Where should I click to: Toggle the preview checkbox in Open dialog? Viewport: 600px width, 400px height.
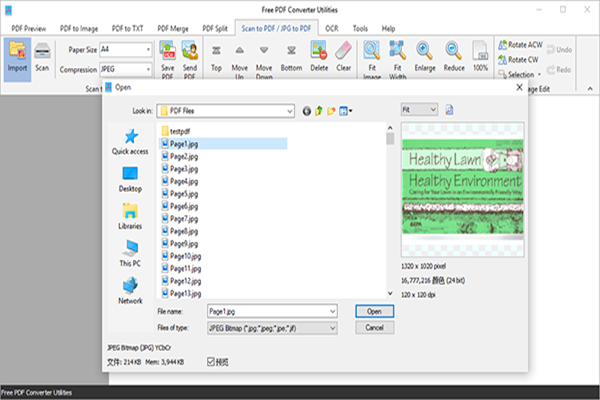click(x=210, y=360)
